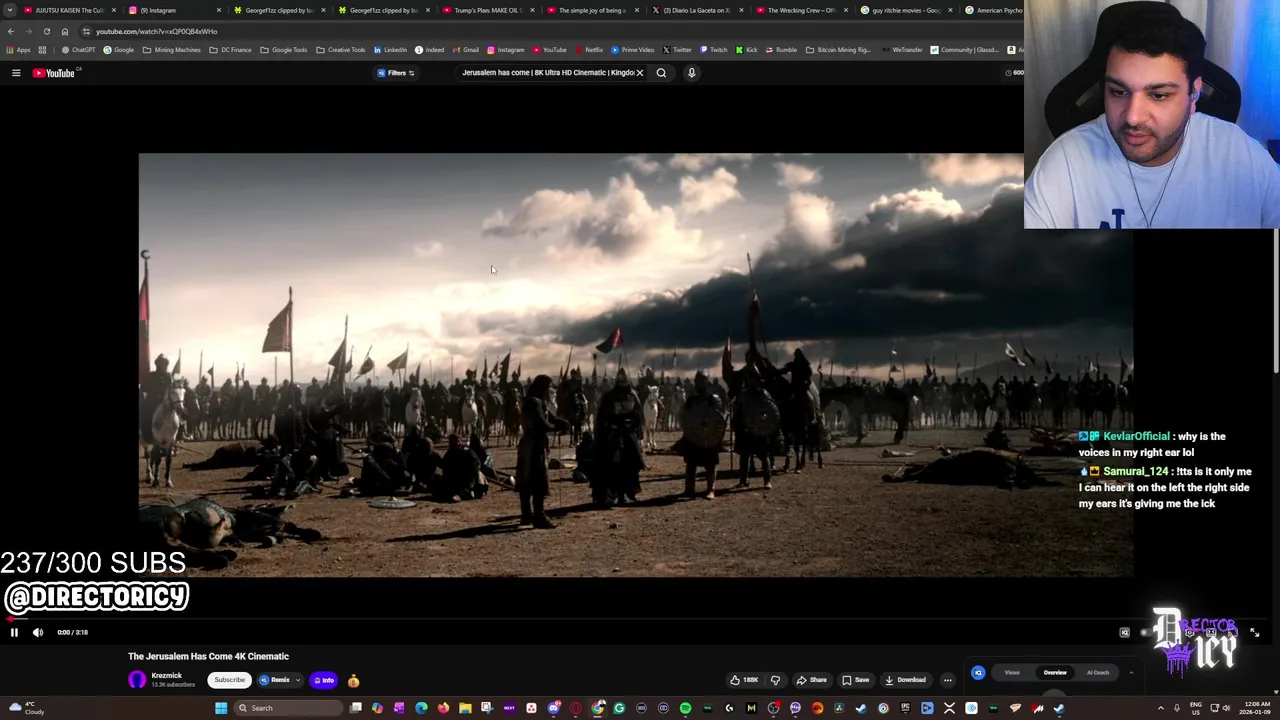The height and width of the screenshot is (720, 1280).
Task: Click the address bar URL
Action: point(156,31)
